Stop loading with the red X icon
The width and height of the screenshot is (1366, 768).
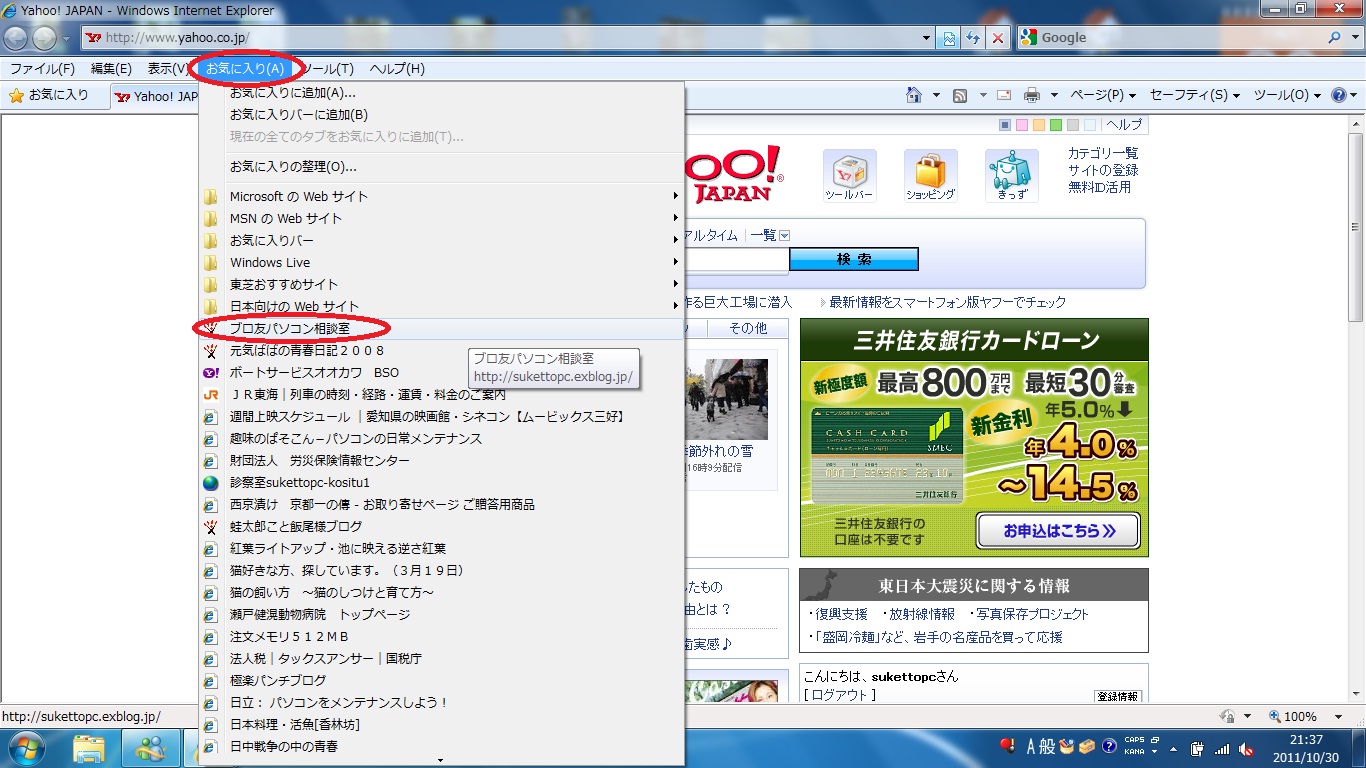997,38
